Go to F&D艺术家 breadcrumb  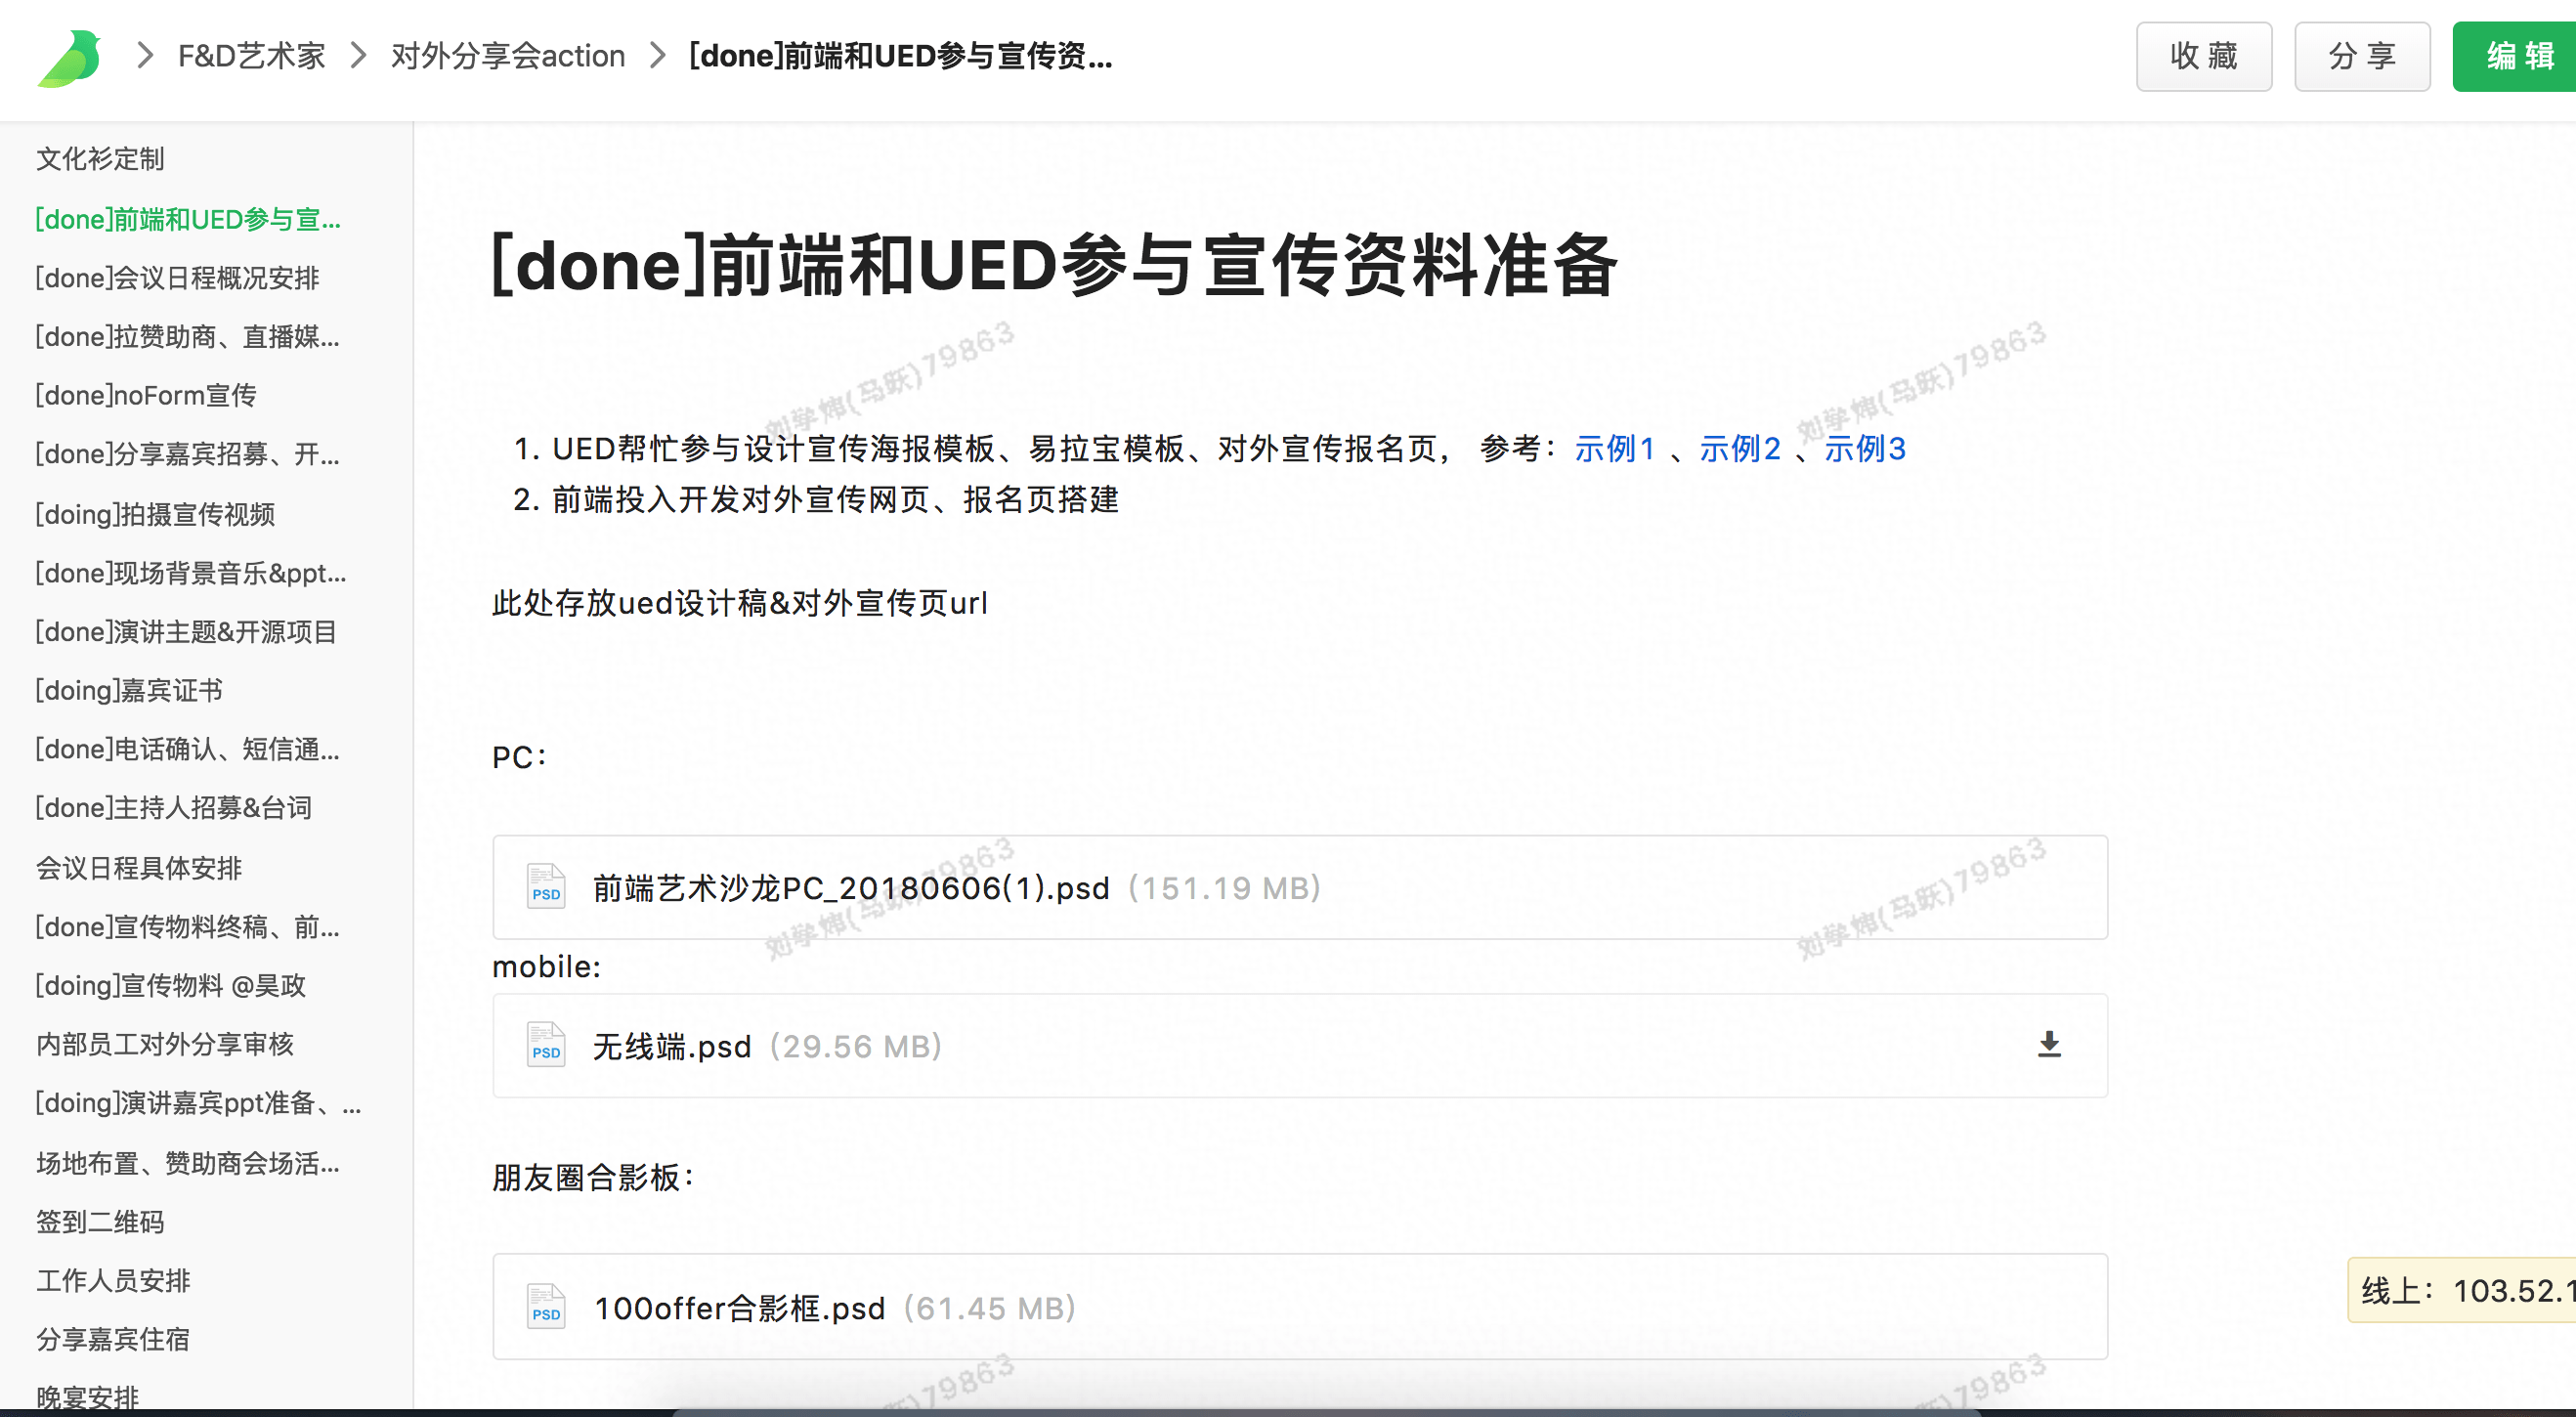pos(252,56)
